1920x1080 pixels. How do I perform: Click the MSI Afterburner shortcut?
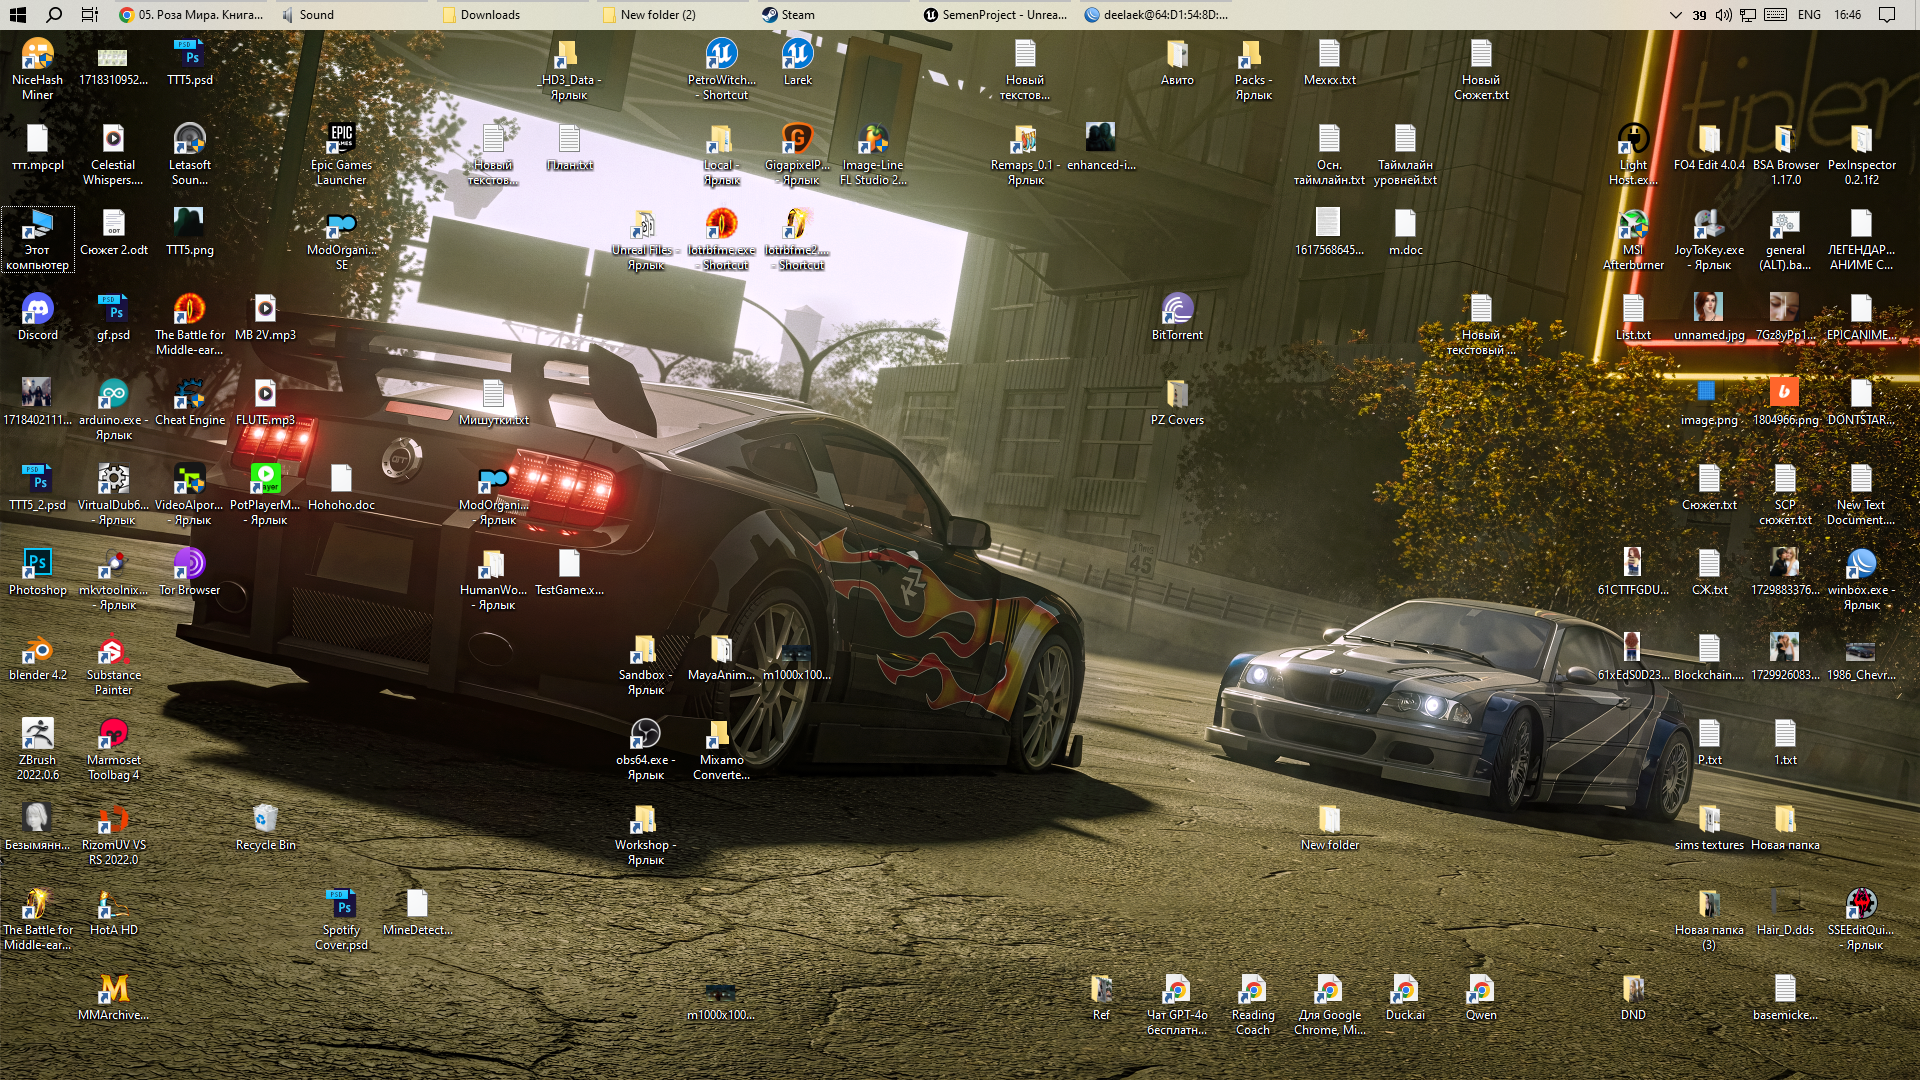tap(1633, 226)
